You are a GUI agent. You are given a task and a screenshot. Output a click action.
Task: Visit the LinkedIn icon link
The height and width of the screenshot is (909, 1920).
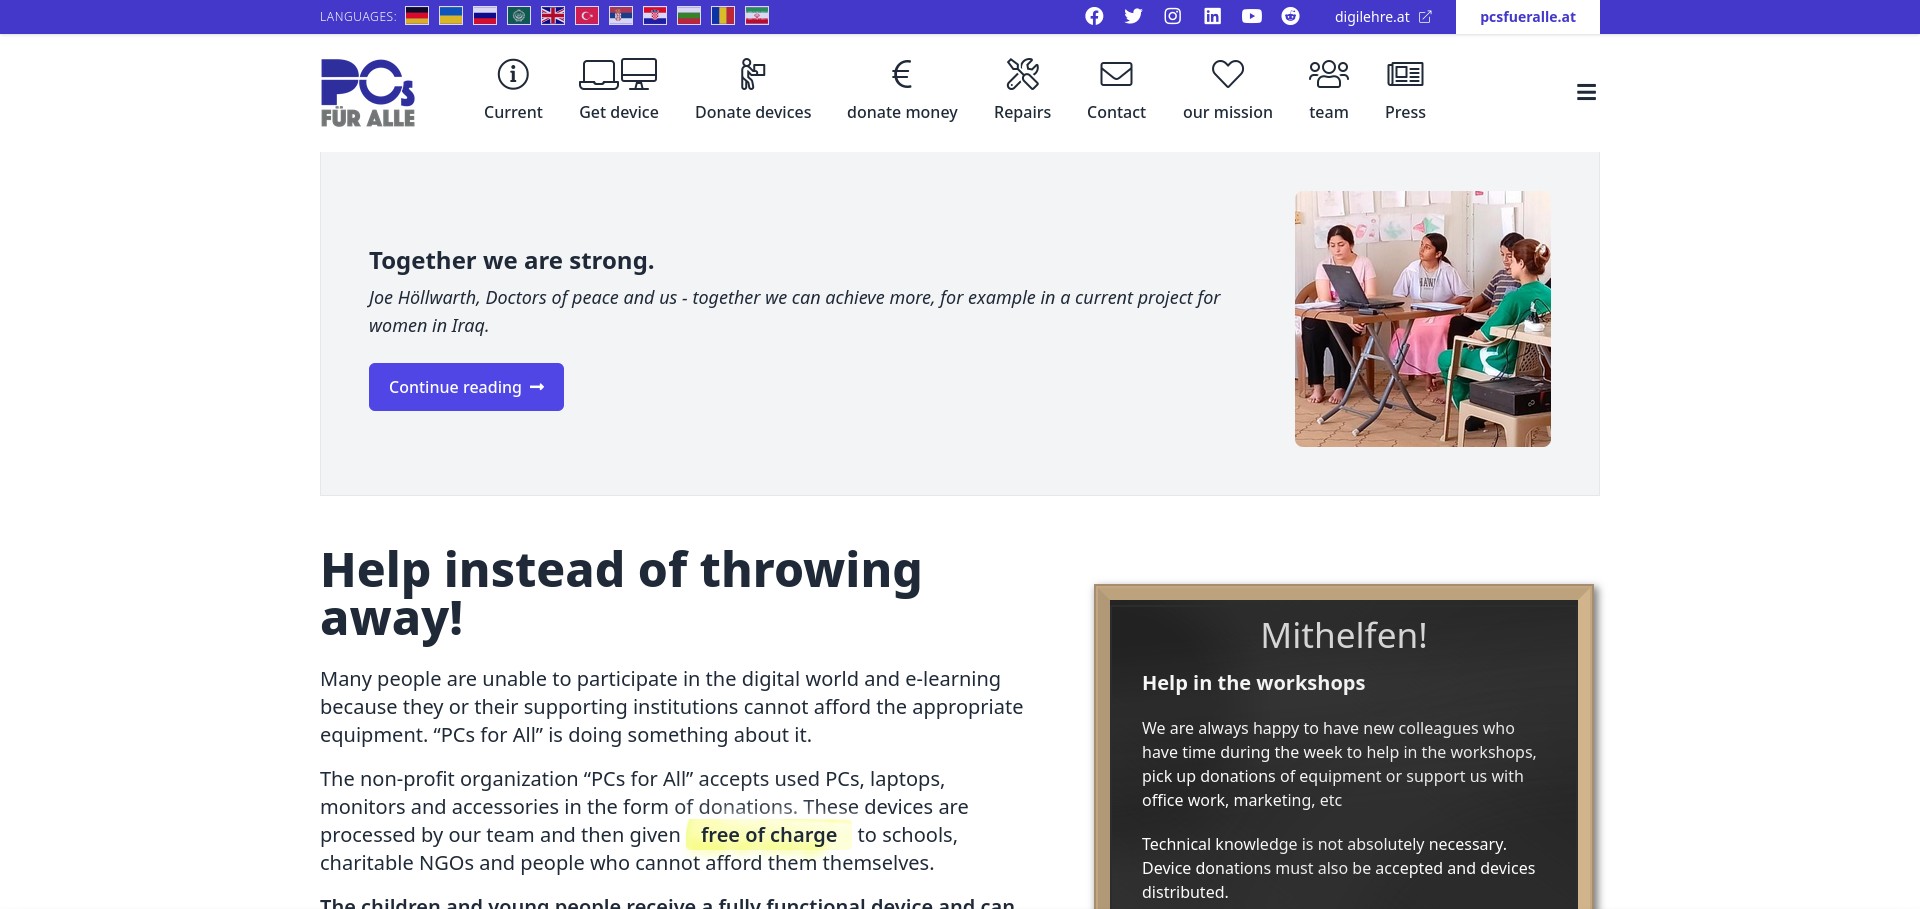(x=1212, y=16)
